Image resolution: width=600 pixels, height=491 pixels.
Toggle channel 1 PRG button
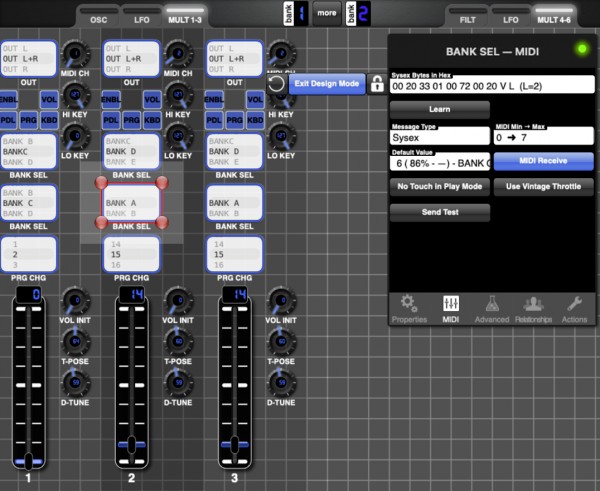tap(28, 120)
